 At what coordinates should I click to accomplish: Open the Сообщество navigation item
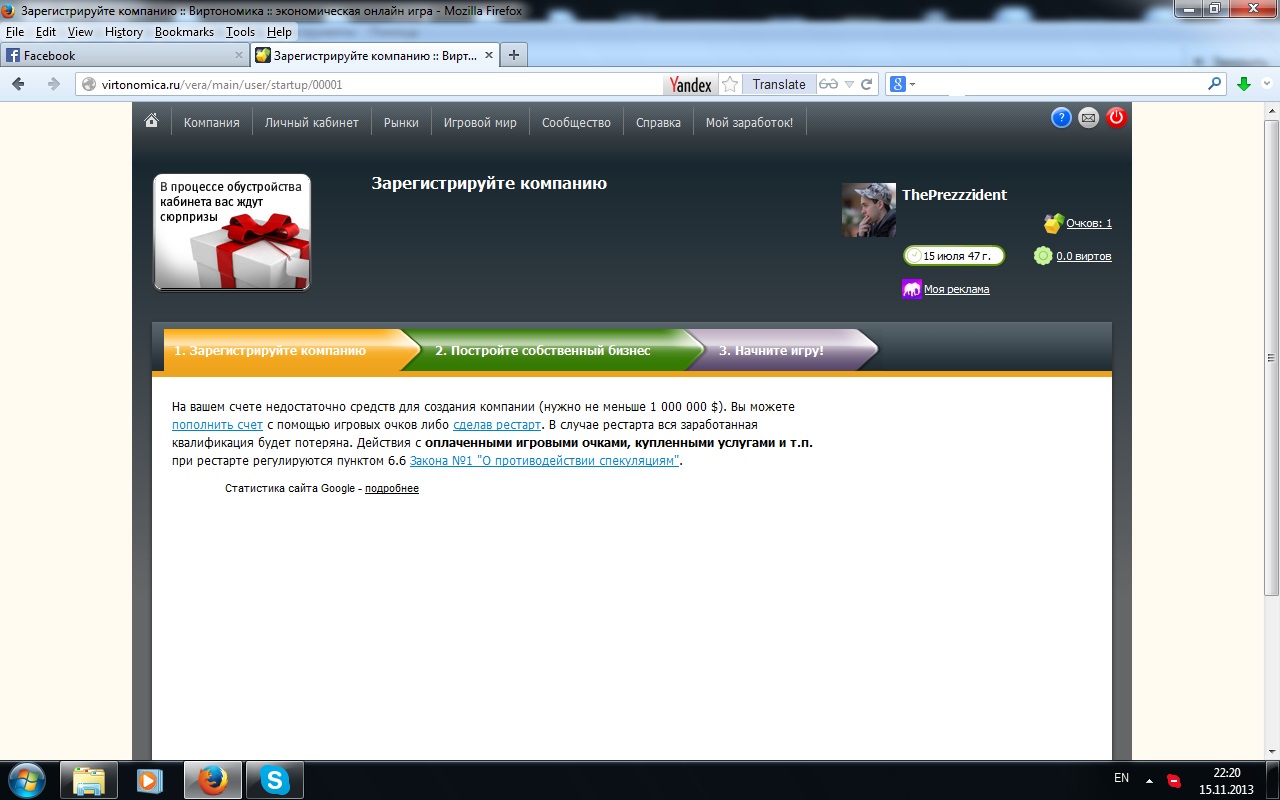(x=576, y=123)
